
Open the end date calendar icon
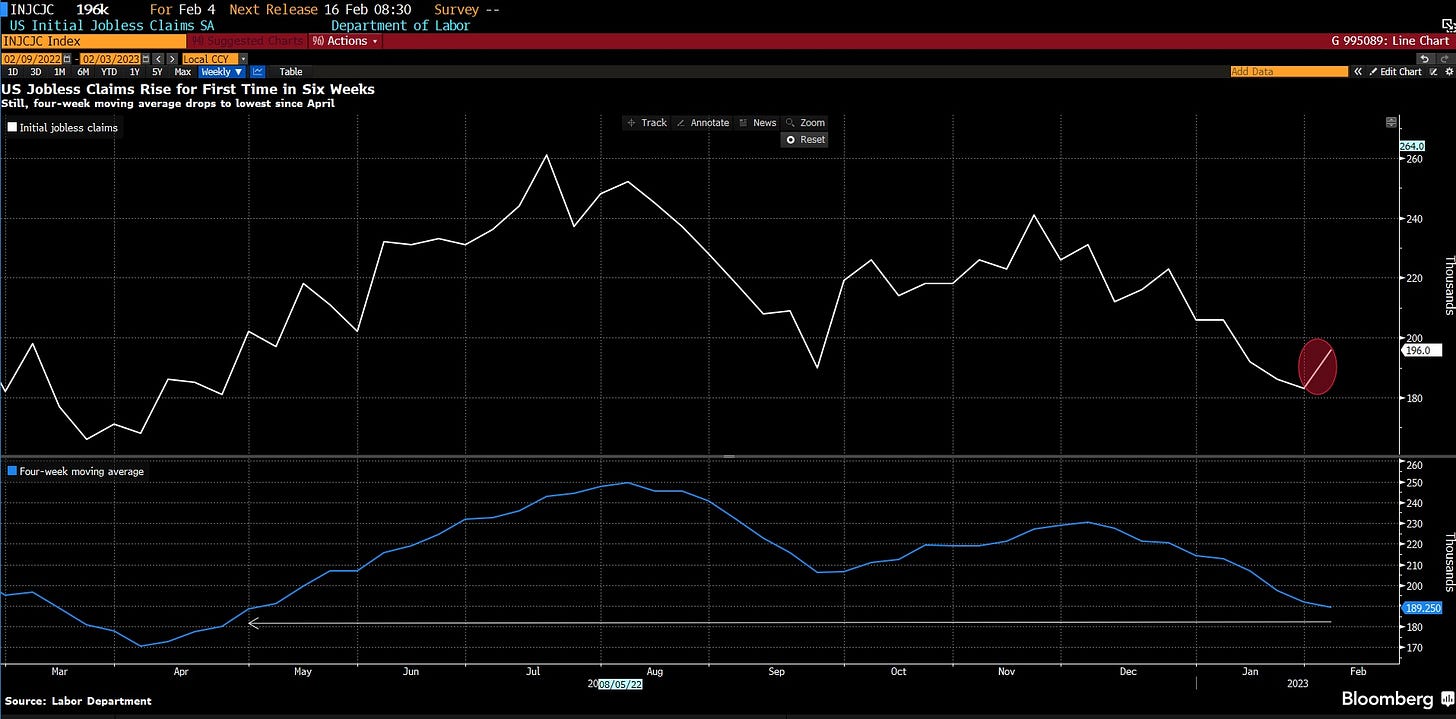pos(146,59)
